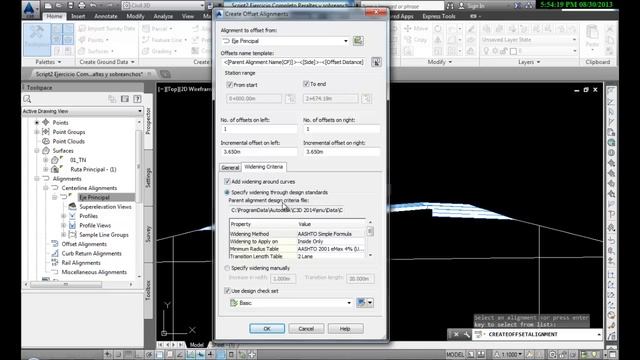The width and height of the screenshot is (640, 360).
Task: Open Alignment to offset from dropdown
Action: point(346,41)
